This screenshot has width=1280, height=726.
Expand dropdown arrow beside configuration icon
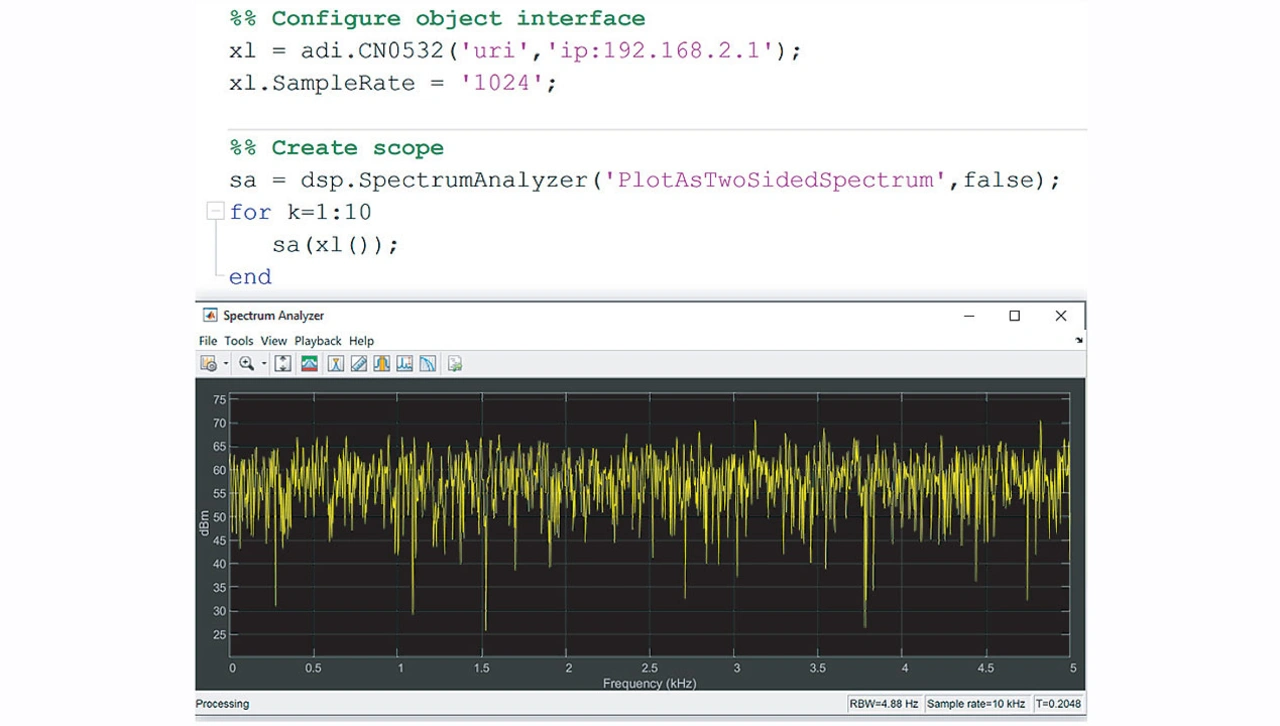(x=226, y=364)
